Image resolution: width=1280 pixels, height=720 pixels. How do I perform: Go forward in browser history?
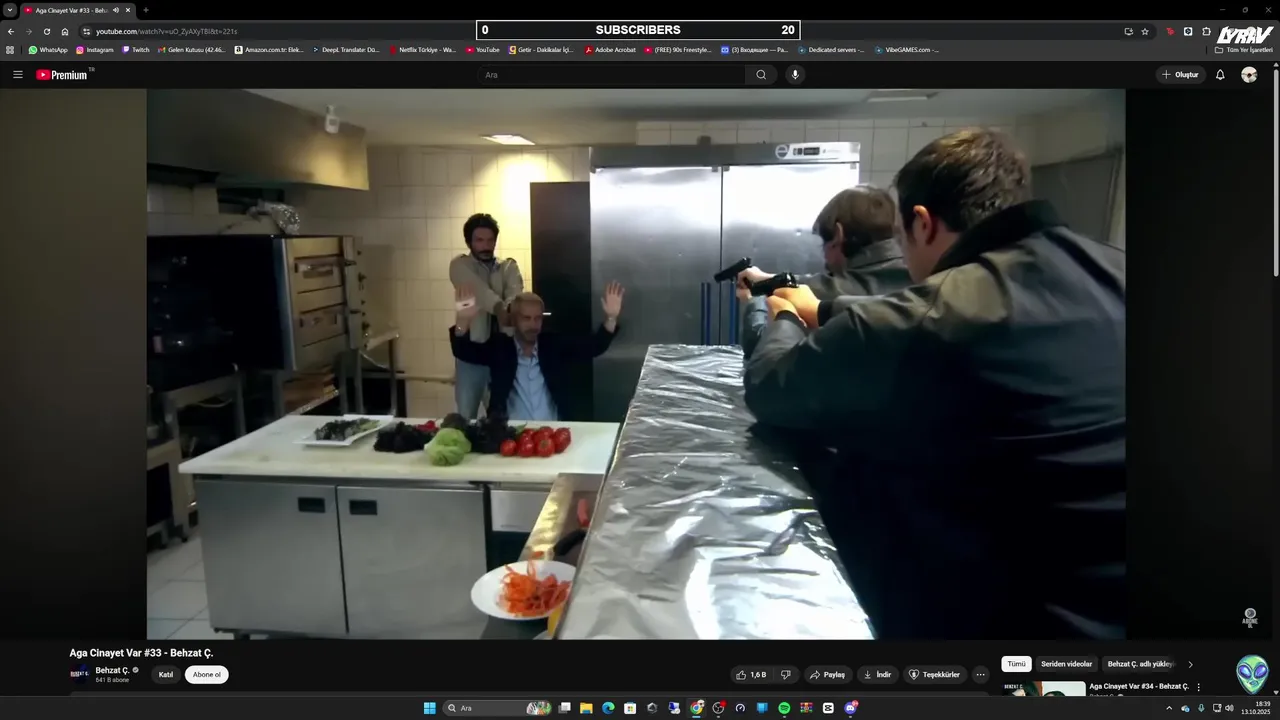[28, 31]
